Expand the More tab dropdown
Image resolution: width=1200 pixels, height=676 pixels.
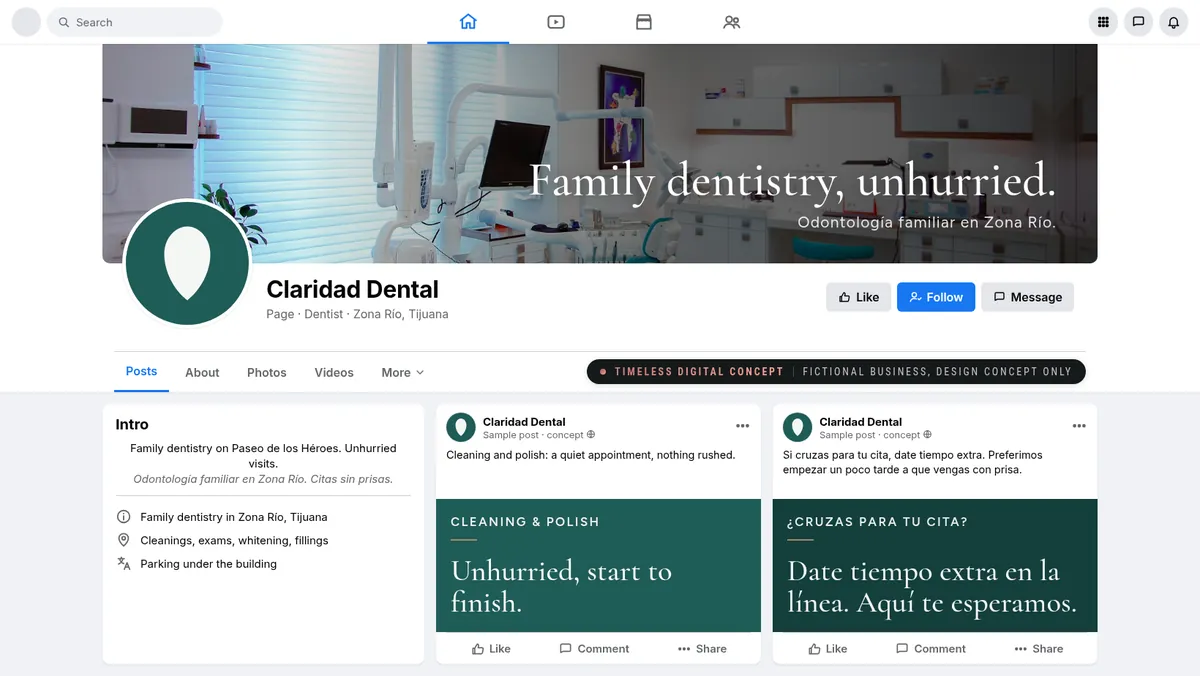pos(403,372)
